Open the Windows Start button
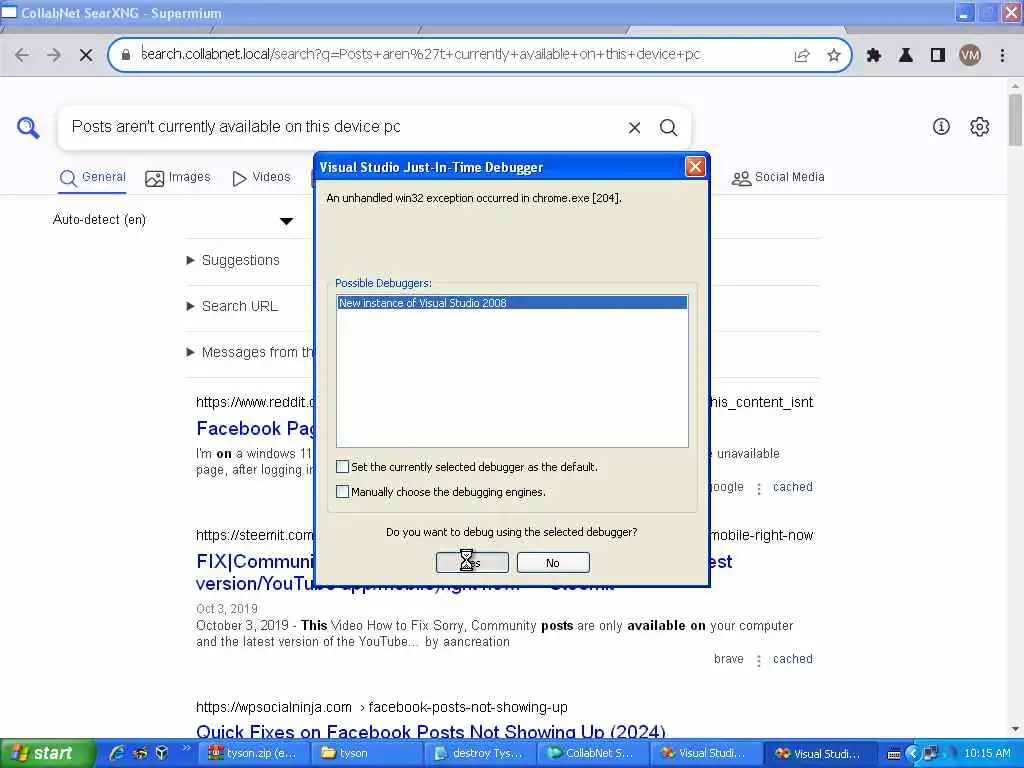The image size is (1024, 768). (x=48, y=753)
